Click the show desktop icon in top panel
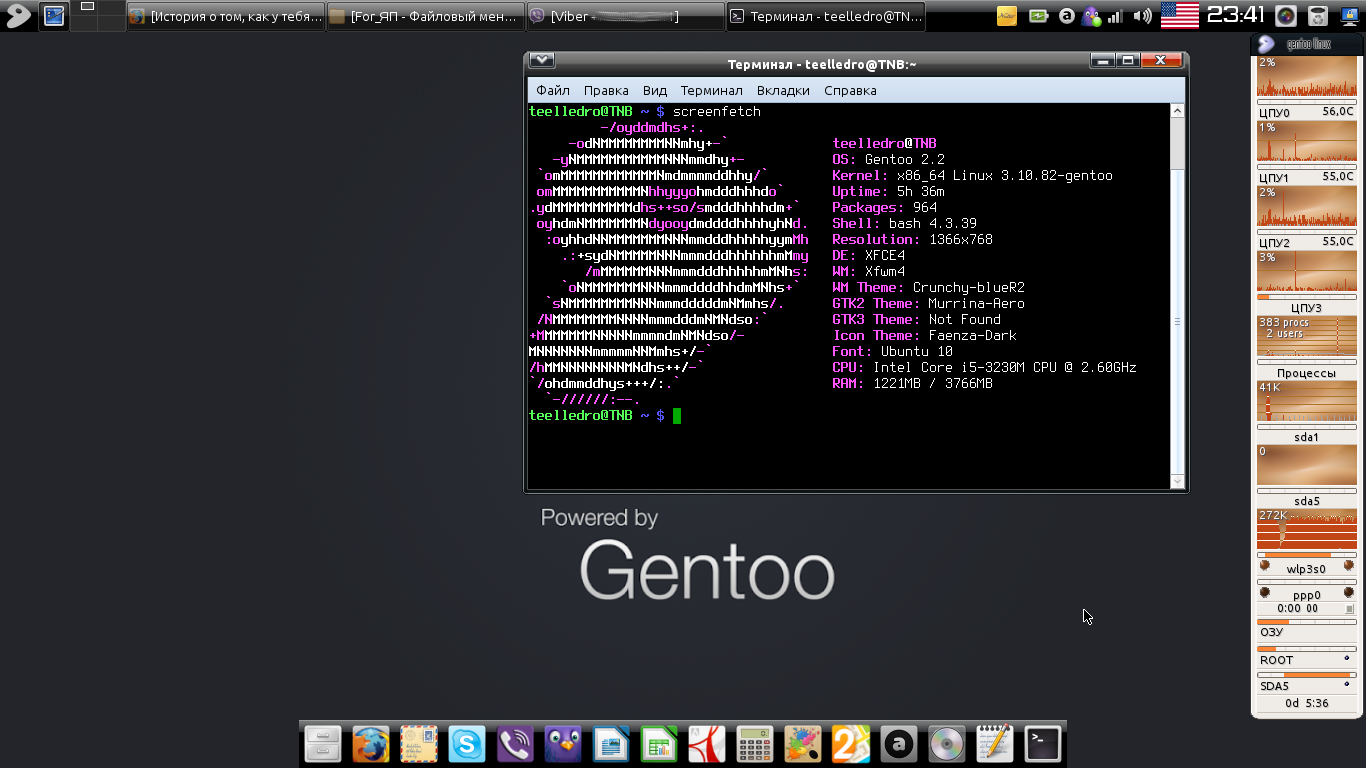1366x768 pixels. point(54,15)
